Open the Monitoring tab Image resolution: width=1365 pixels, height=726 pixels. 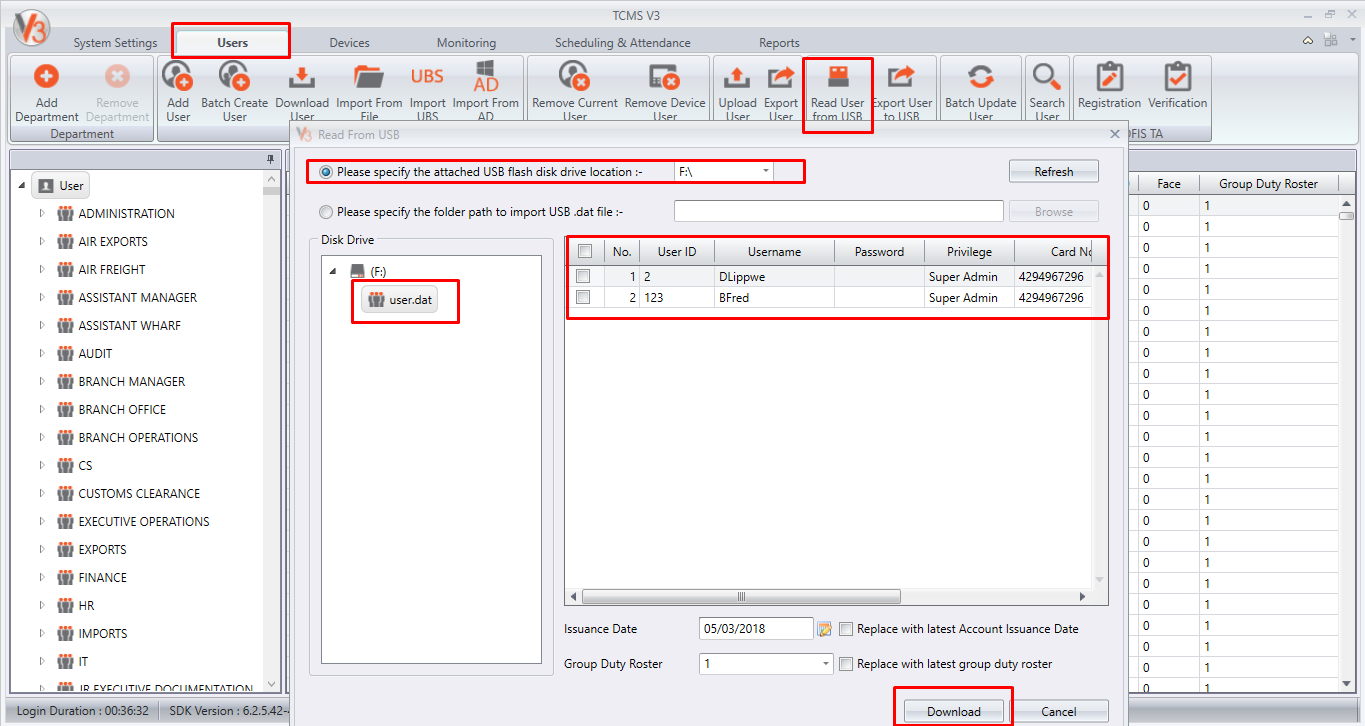pos(466,43)
